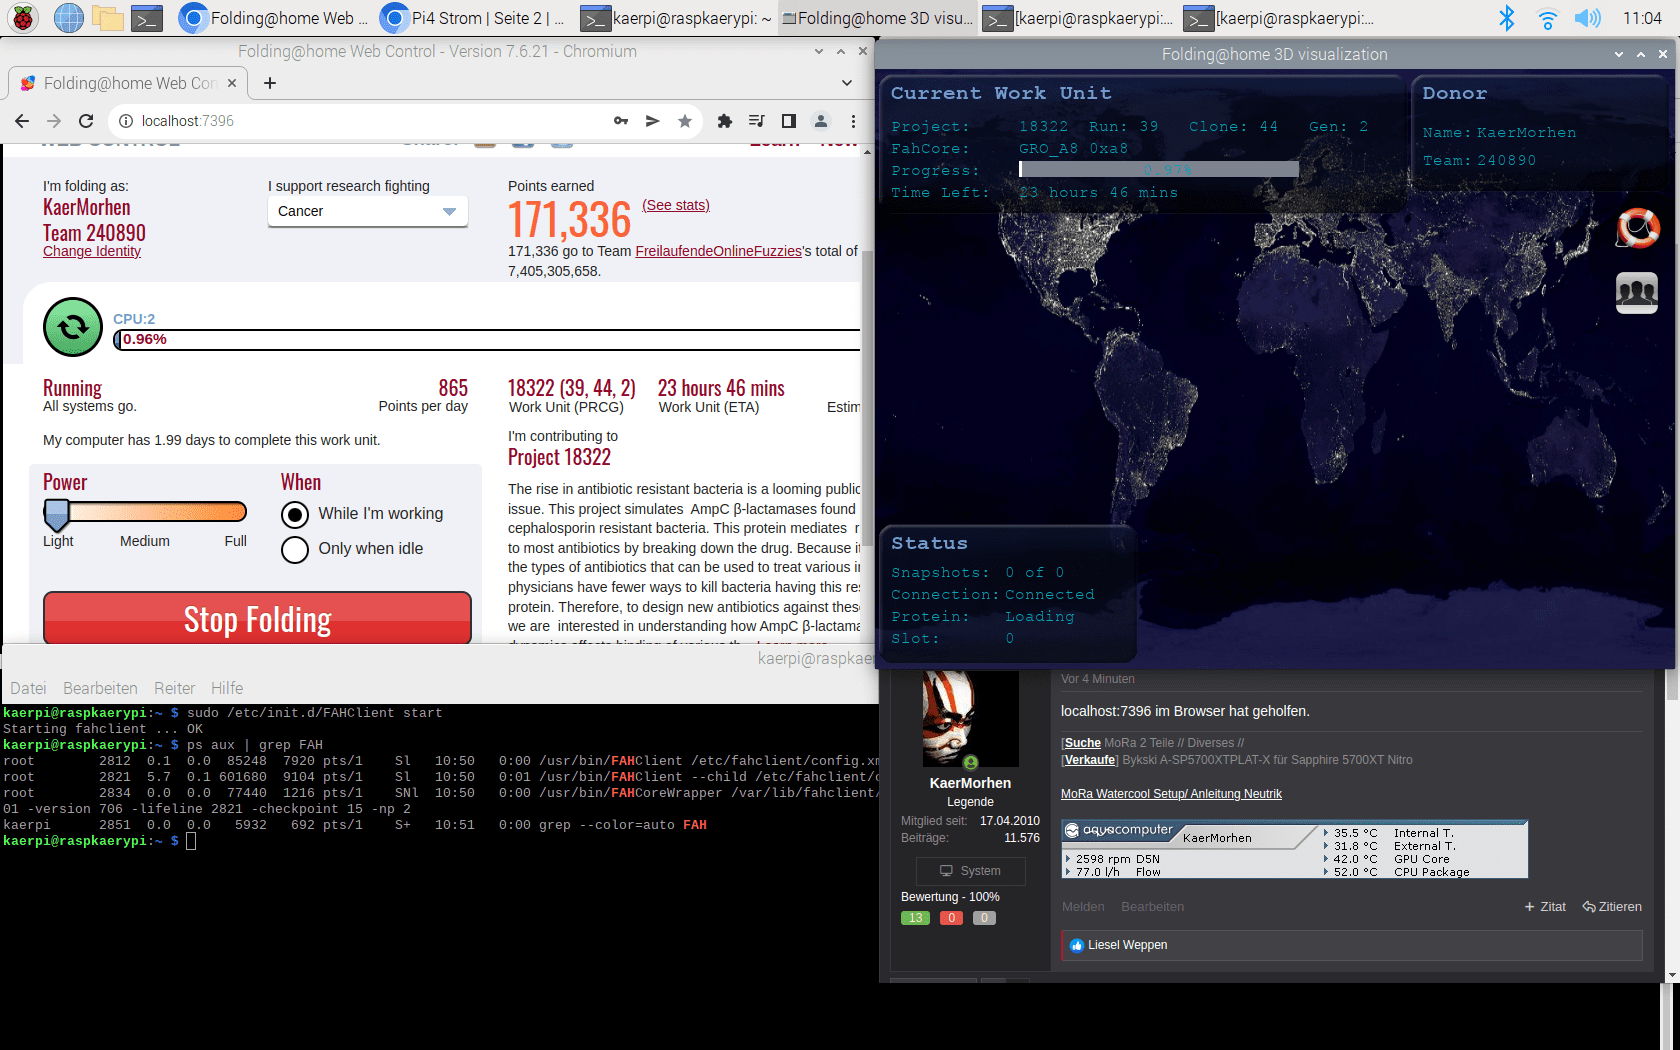The image size is (1680, 1050).
Task: Click the green CPU slot status icon
Action: pyautogui.click(x=73, y=327)
